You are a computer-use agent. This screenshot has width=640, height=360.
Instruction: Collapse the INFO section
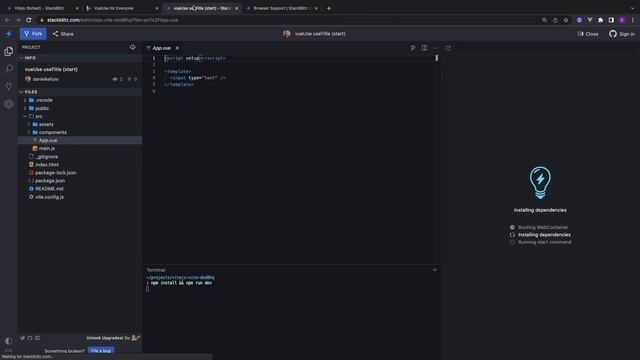21,58
